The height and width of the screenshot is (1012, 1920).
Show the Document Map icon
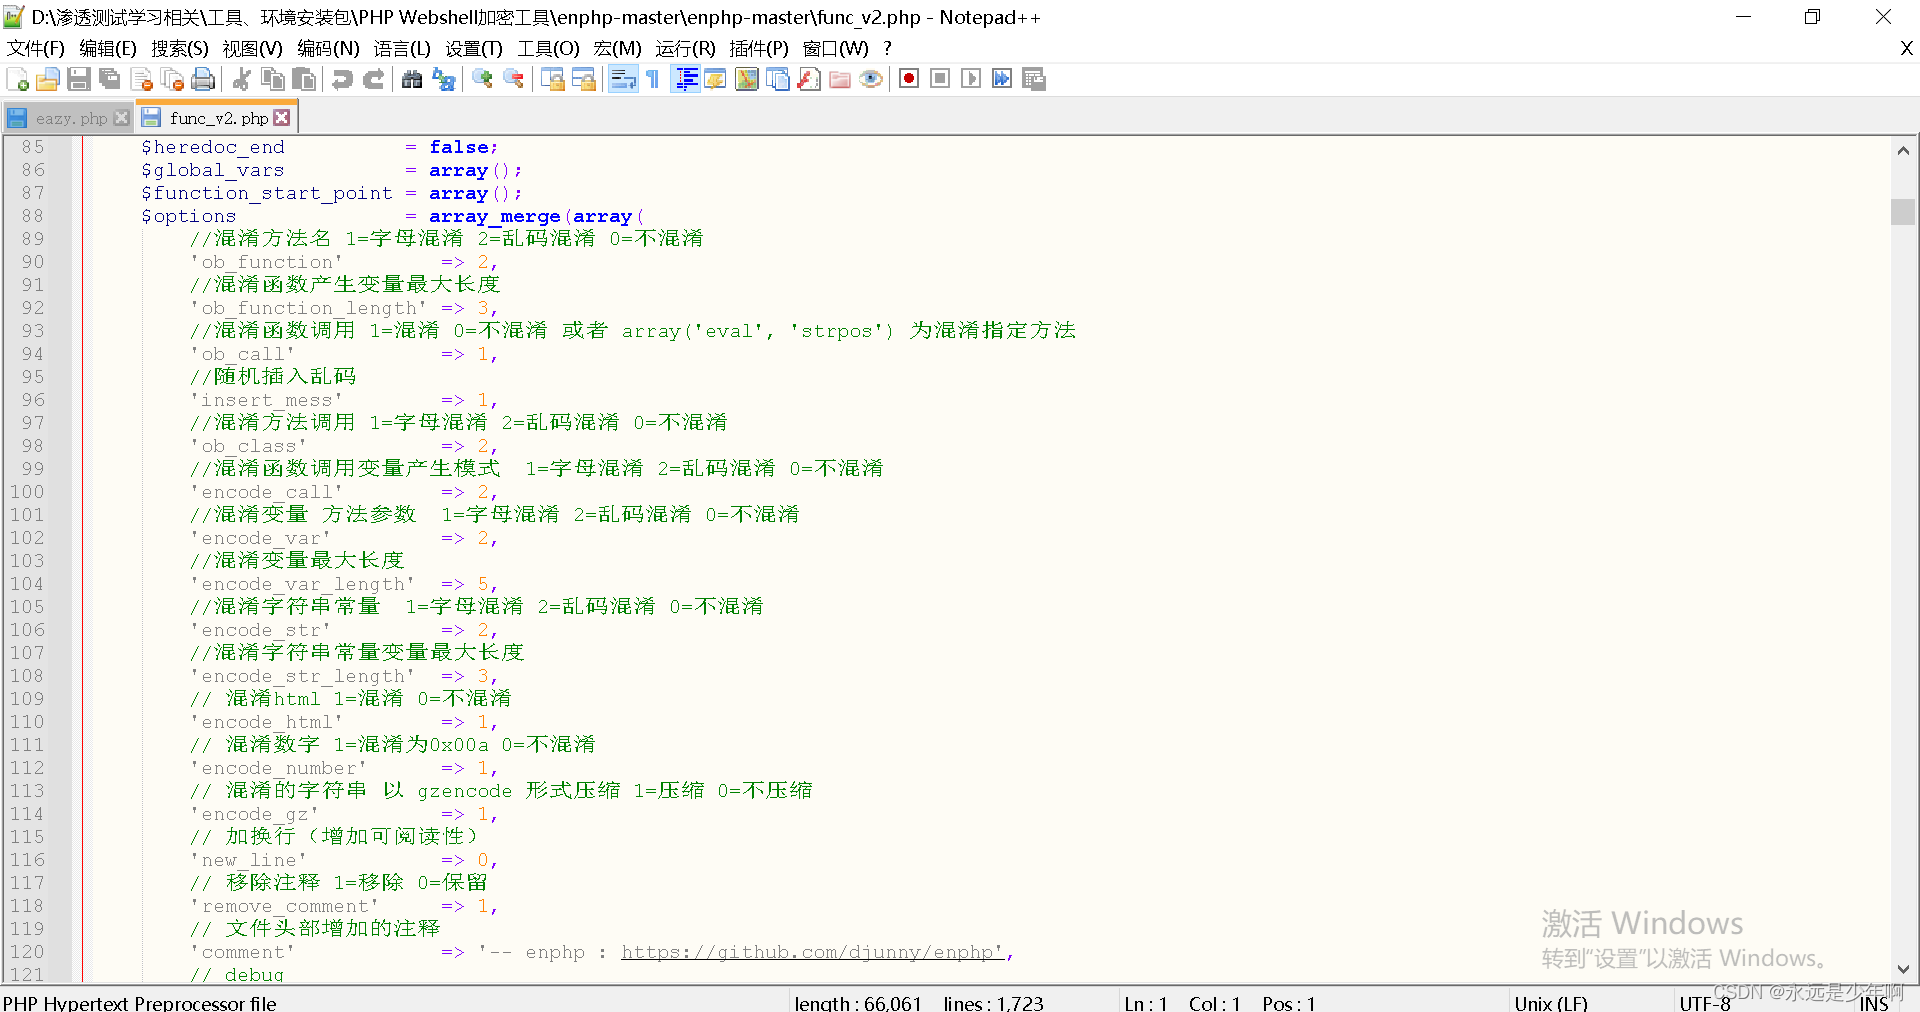point(747,79)
